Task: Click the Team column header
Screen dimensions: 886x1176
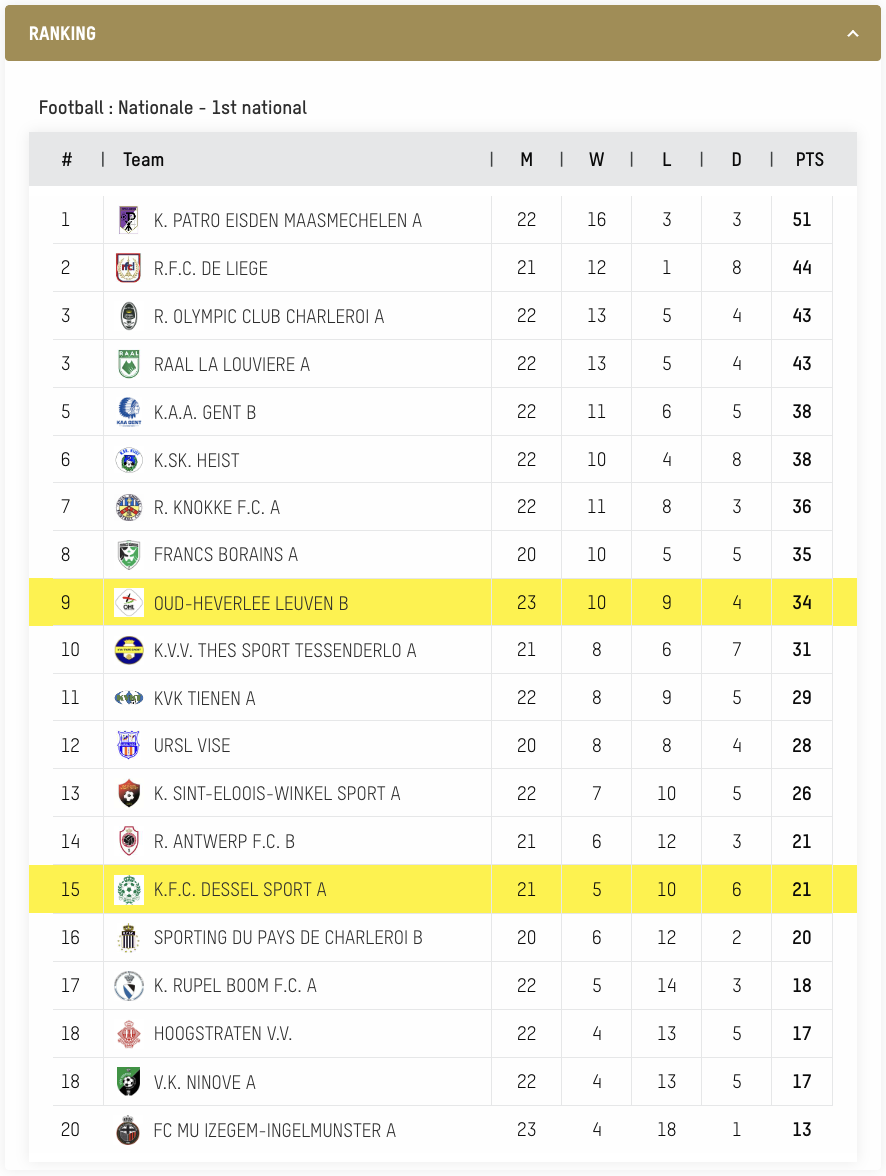Action: point(143,160)
